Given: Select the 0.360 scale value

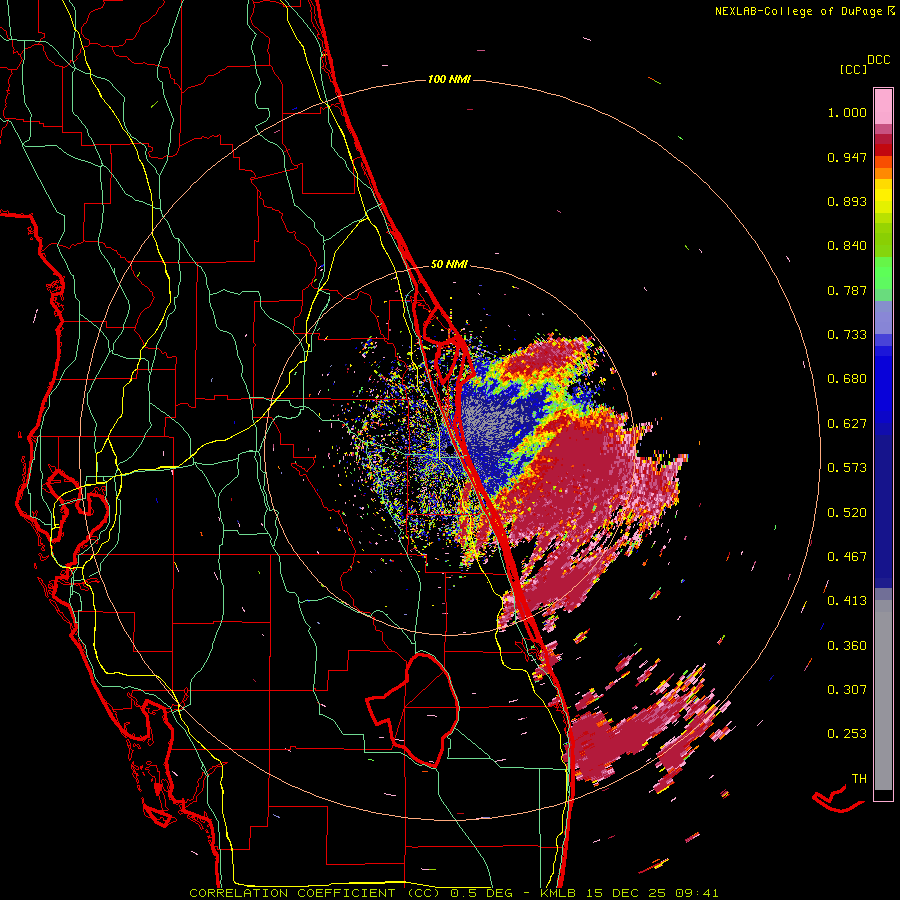Looking at the screenshot, I should click(x=847, y=646).
